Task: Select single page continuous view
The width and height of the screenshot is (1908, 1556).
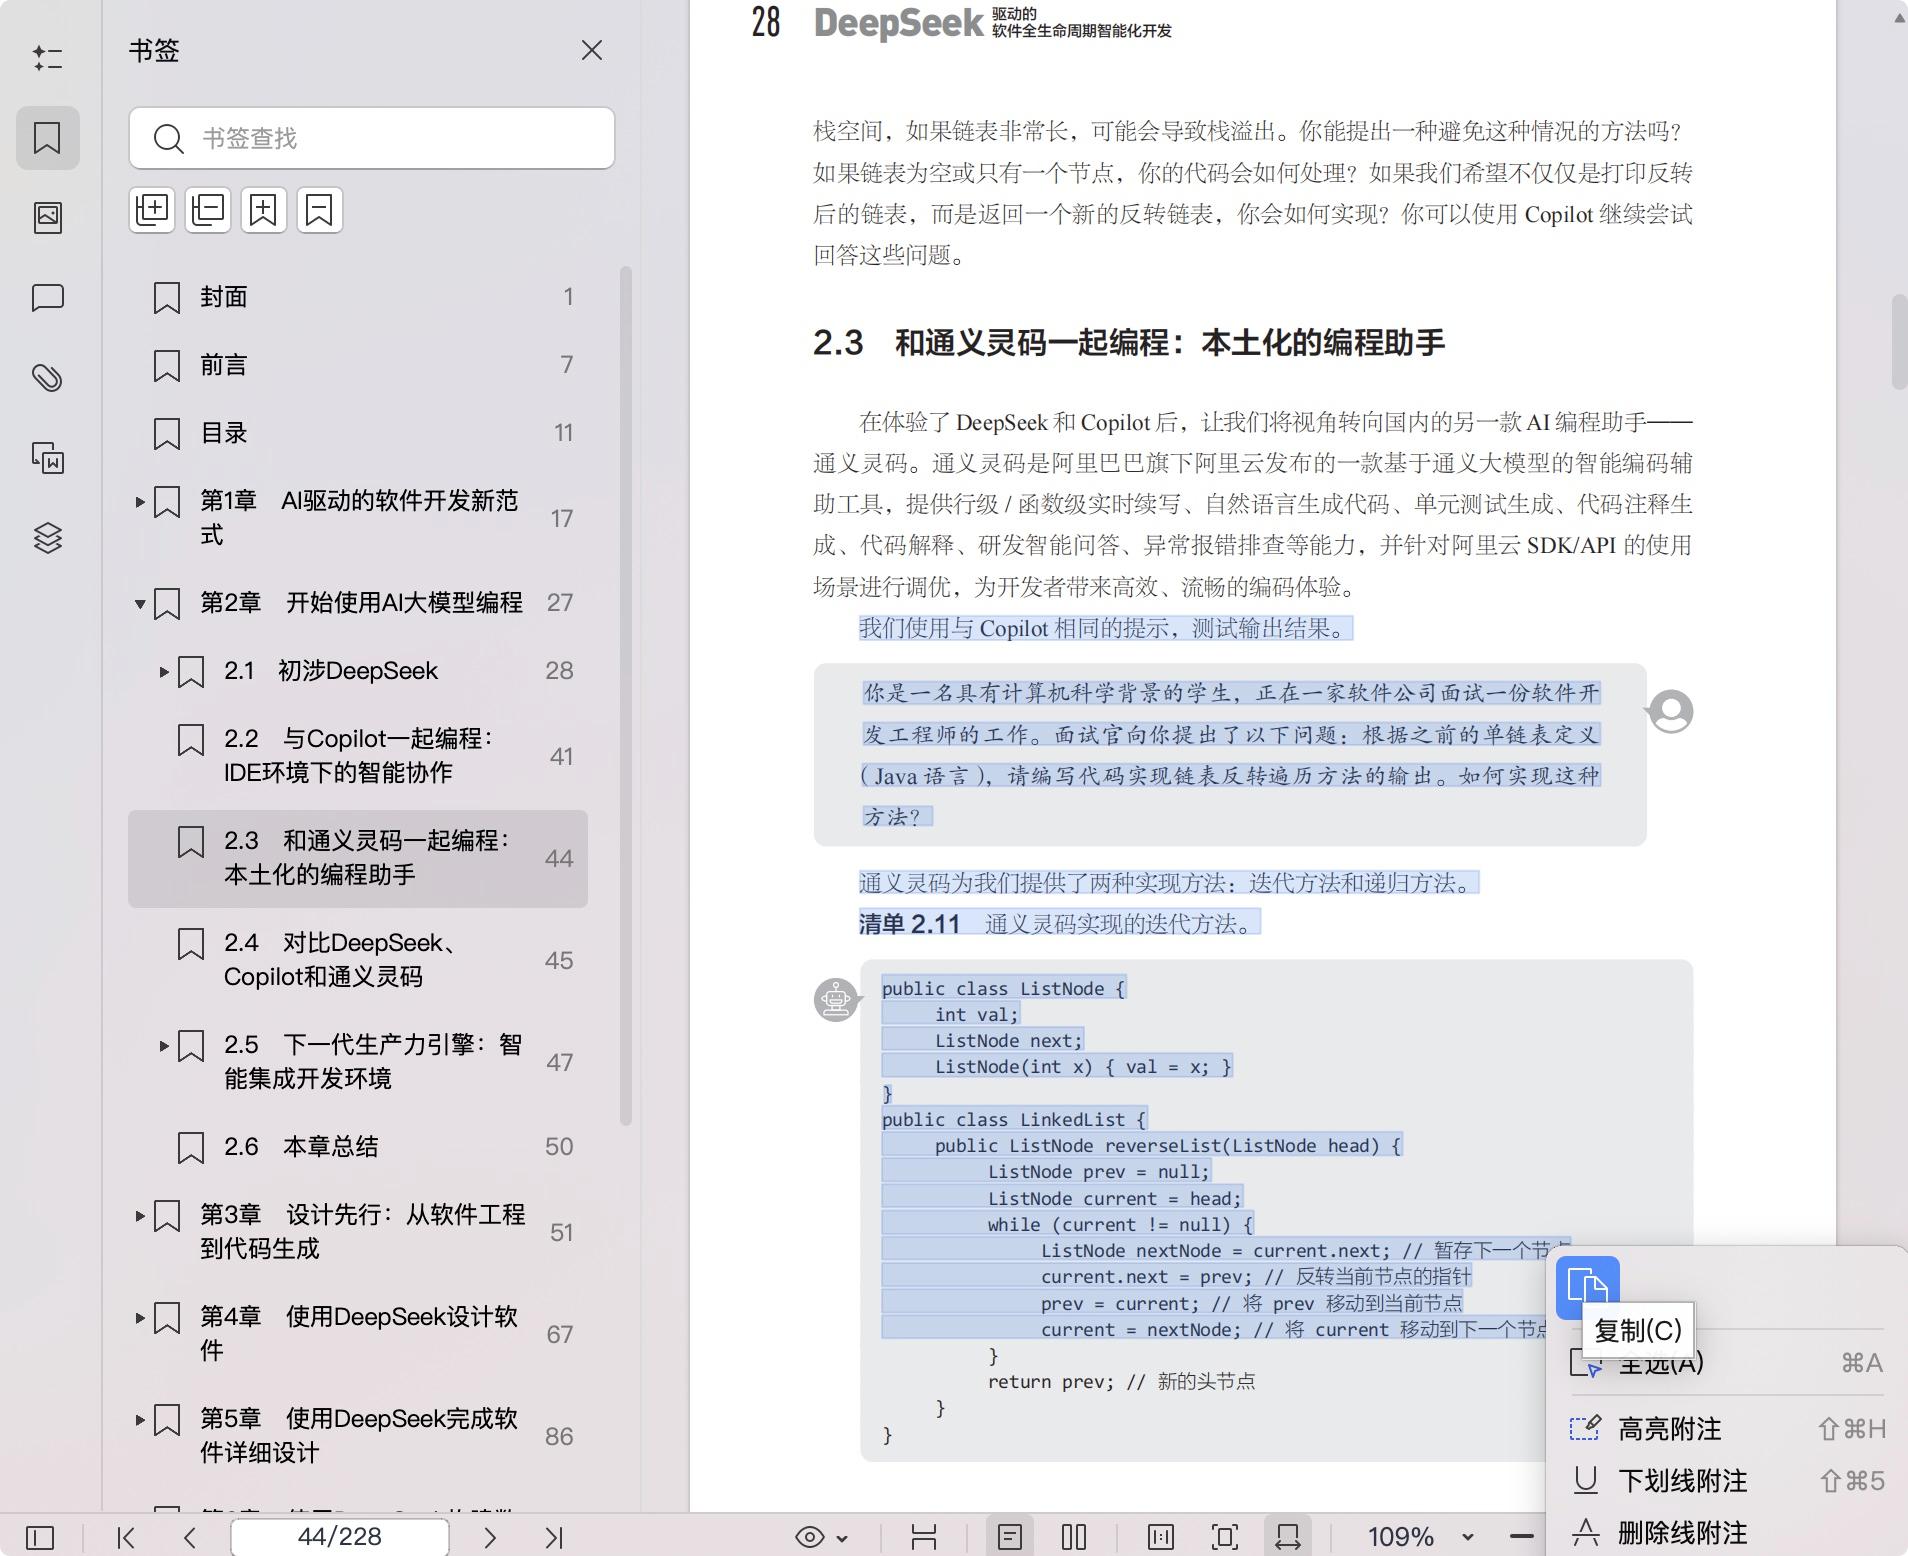Action: [x=1010, y=1537]
